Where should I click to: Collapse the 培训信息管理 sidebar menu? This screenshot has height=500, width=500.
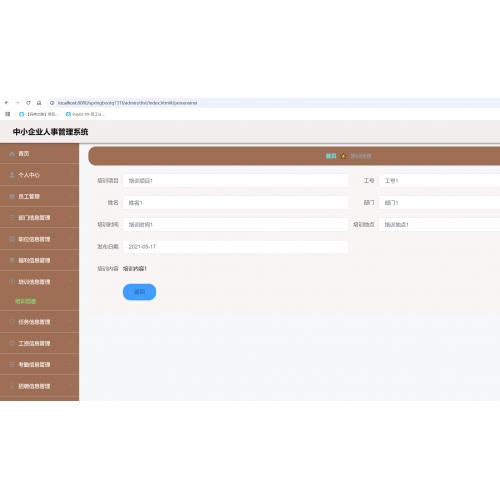tap(39, 282)
